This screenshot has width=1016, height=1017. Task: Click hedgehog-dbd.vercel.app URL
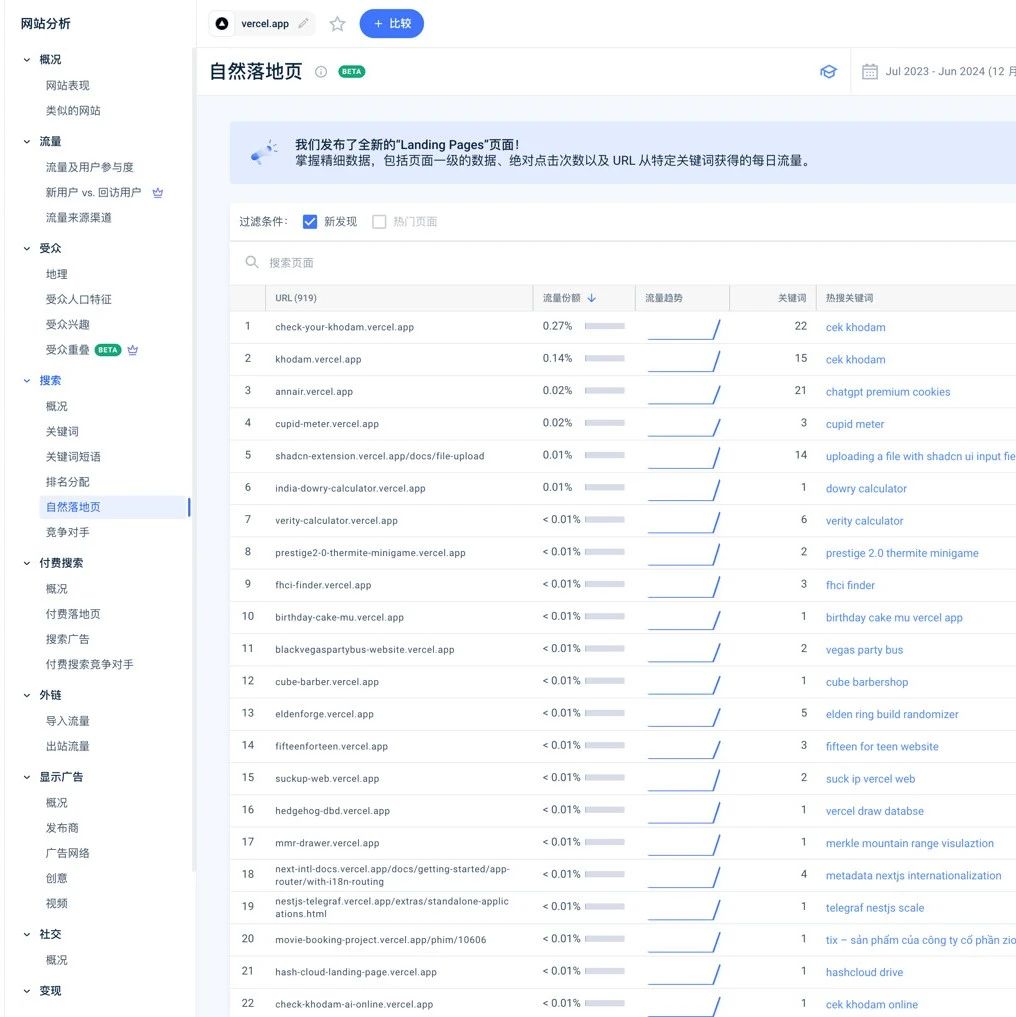tap(332, 811)
